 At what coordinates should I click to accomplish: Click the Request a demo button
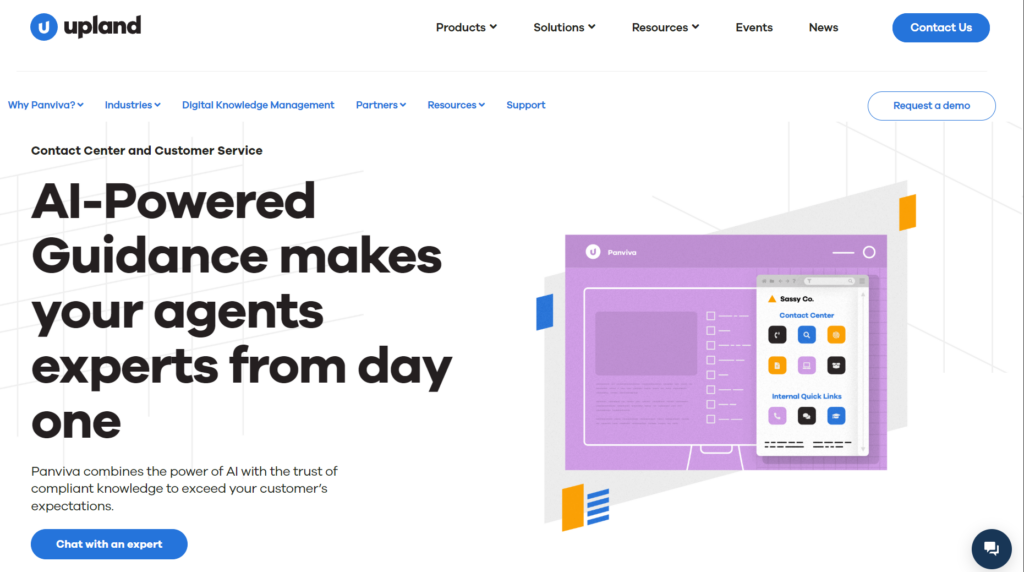[931, 106]
